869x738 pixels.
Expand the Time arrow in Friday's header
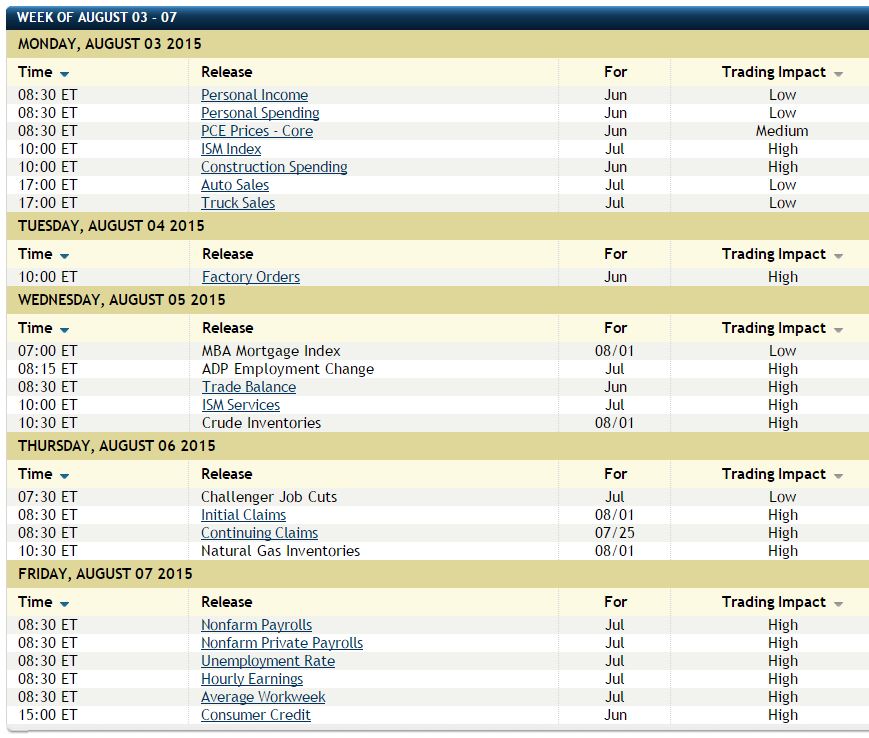[x=65, y=604]
